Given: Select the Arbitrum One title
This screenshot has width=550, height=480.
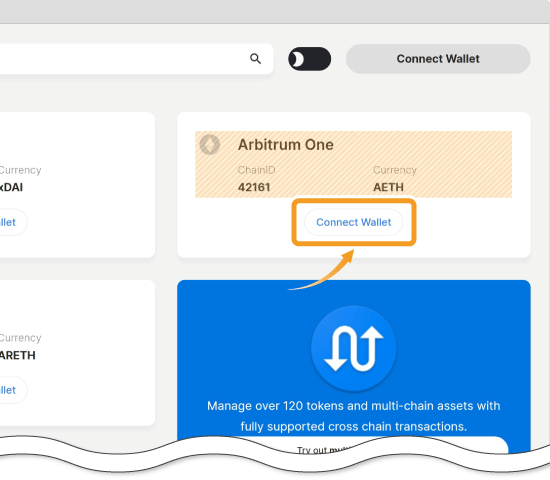Looking at the screenshot, I should [x=286, y=145].
